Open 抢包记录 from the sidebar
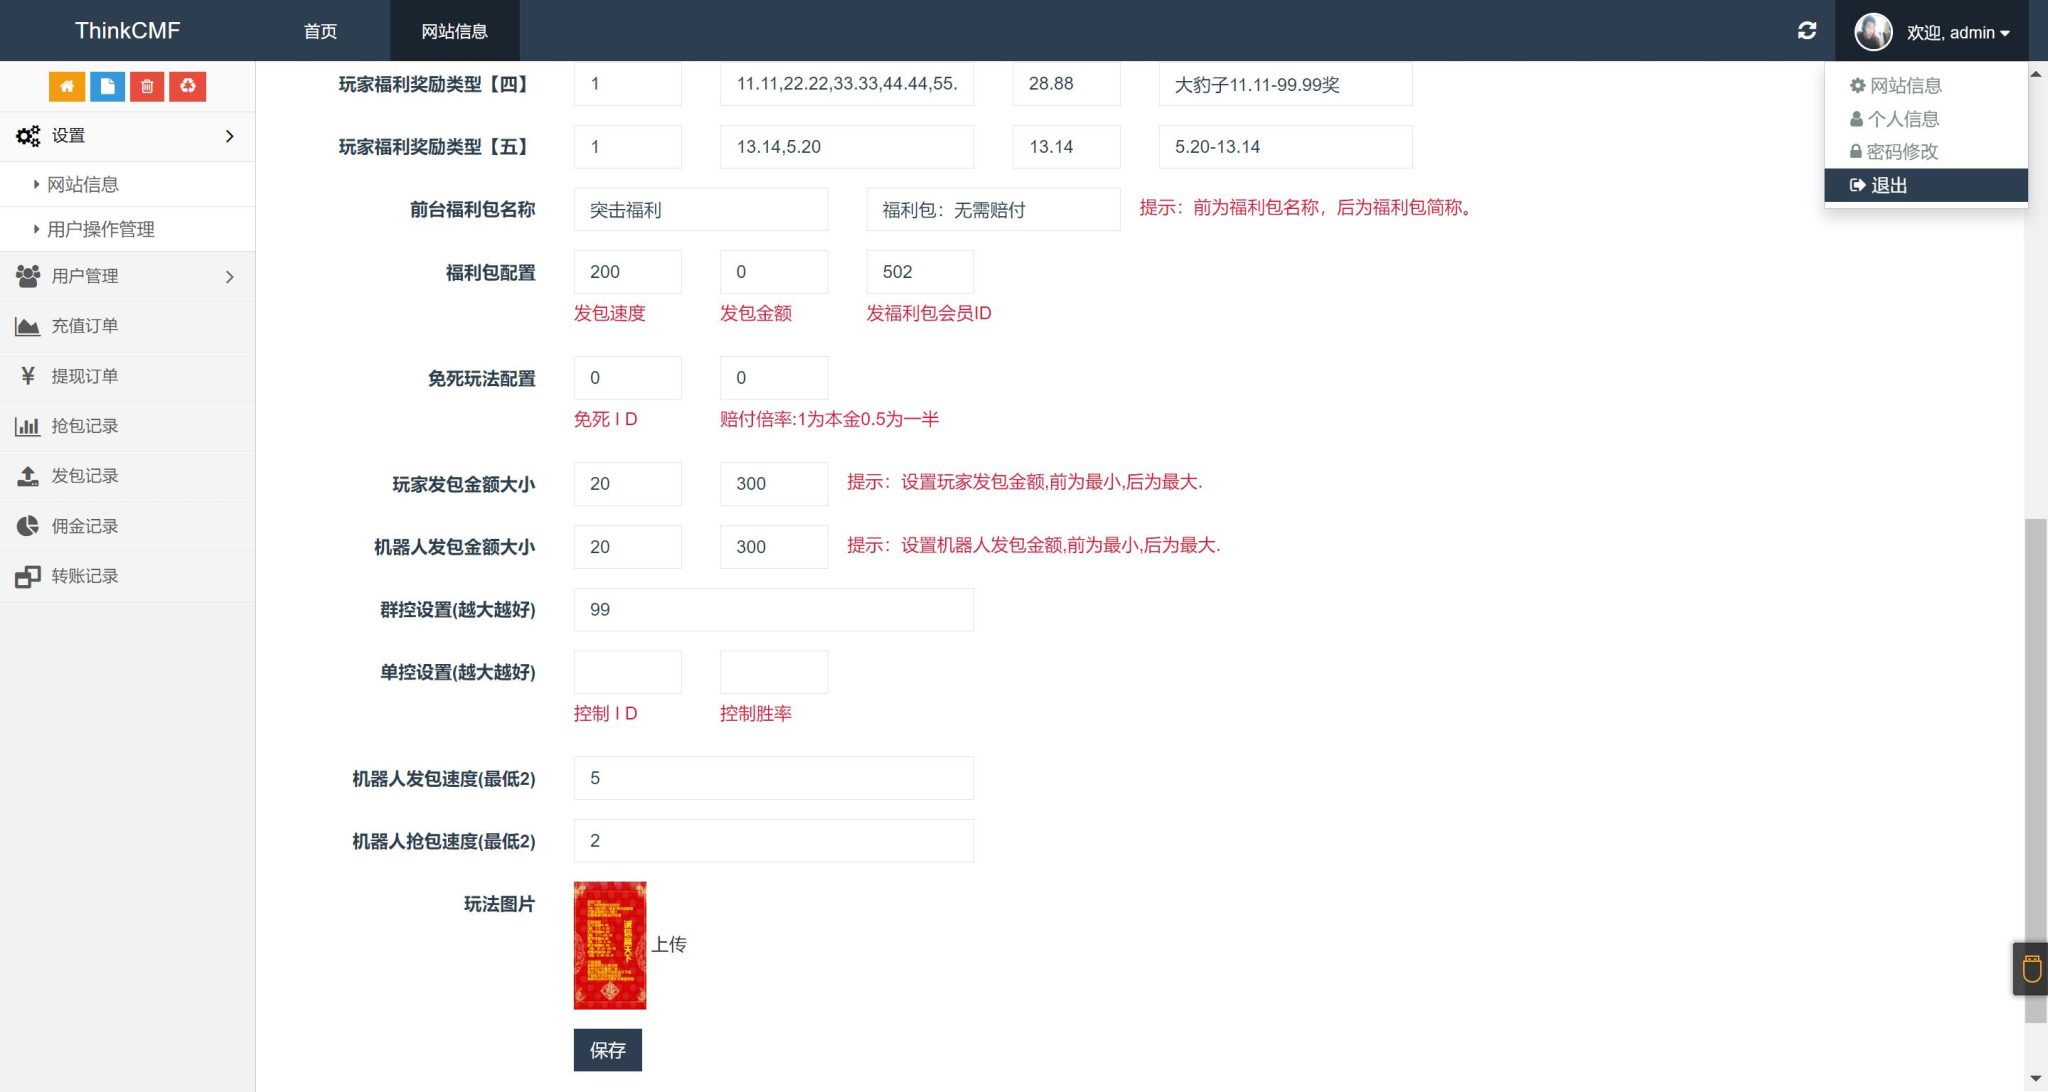Viewport: 2048px width, 1092px height. click(x=85, y=426)
